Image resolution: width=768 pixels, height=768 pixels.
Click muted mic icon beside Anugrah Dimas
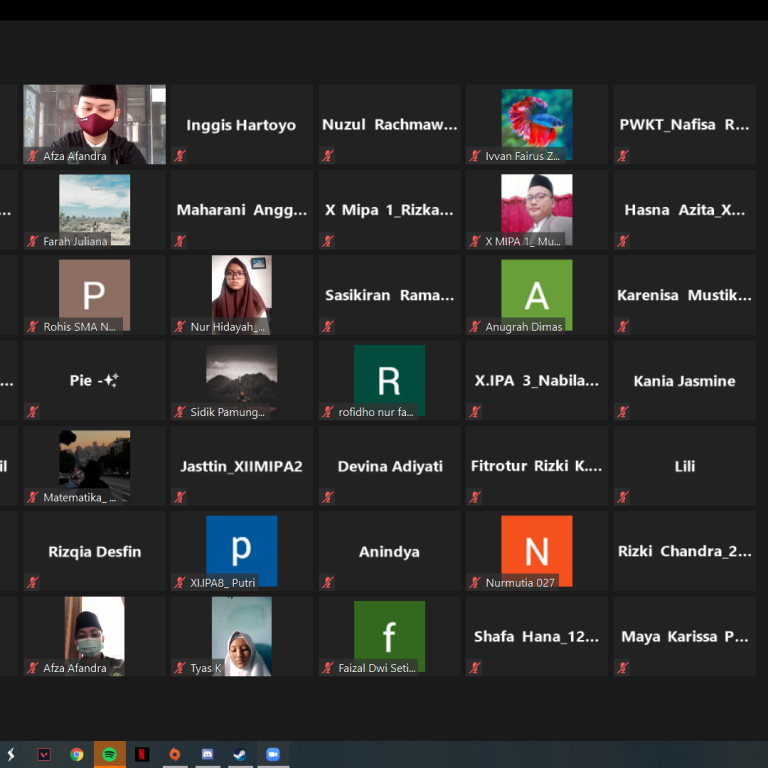click(475, 327)
